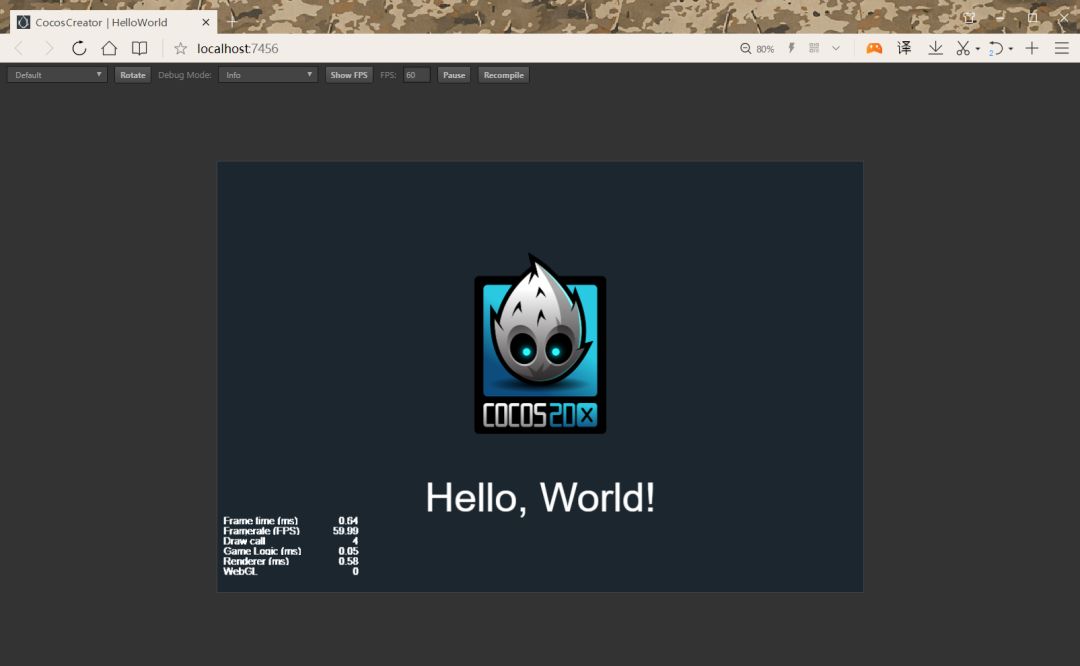The height and width of the screenshot is (666, 1080).
Task: Open the QR code icon
Action: pos(814,48)
